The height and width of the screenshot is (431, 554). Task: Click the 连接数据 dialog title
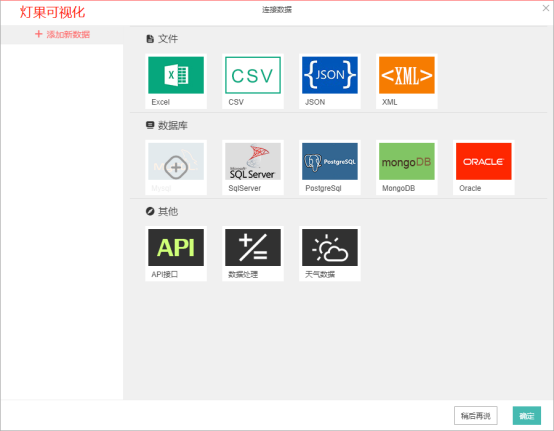pyautogui.click(x=277, y=10)
